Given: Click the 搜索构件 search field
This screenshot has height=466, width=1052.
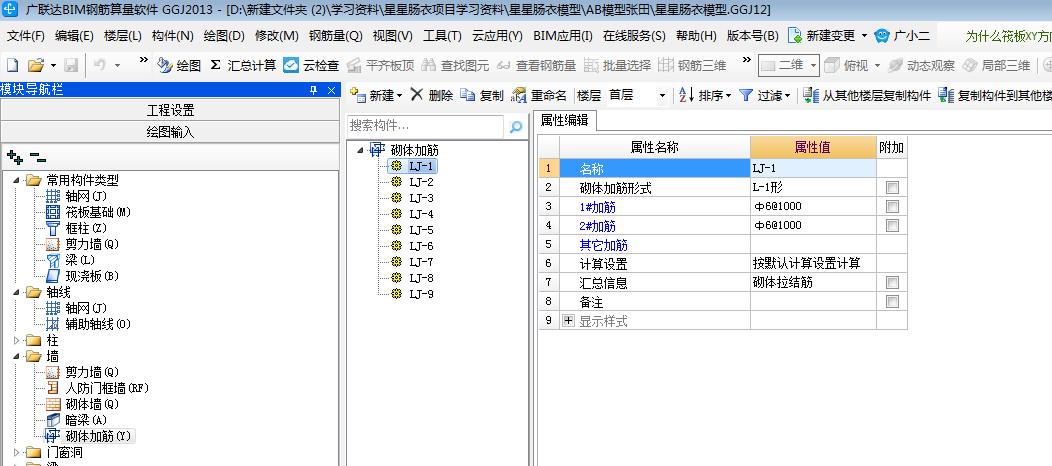Looking at the screenshot, I should click(x=425, y=126).
